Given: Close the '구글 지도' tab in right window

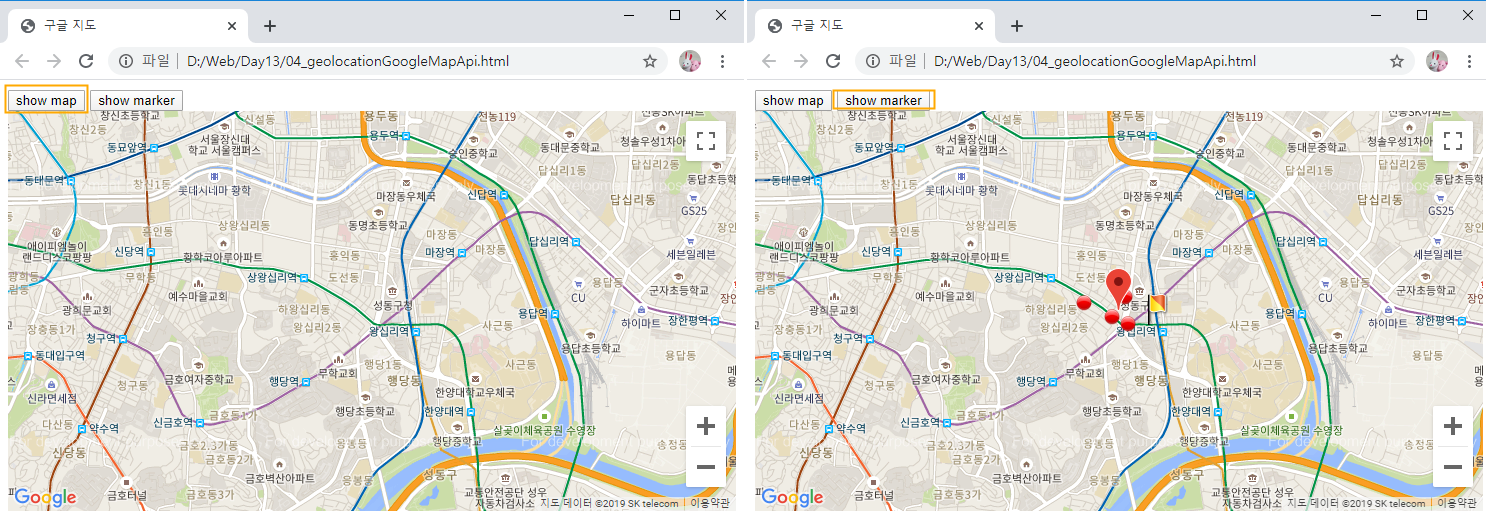Looking at the screenshot, I should [979, 26].
